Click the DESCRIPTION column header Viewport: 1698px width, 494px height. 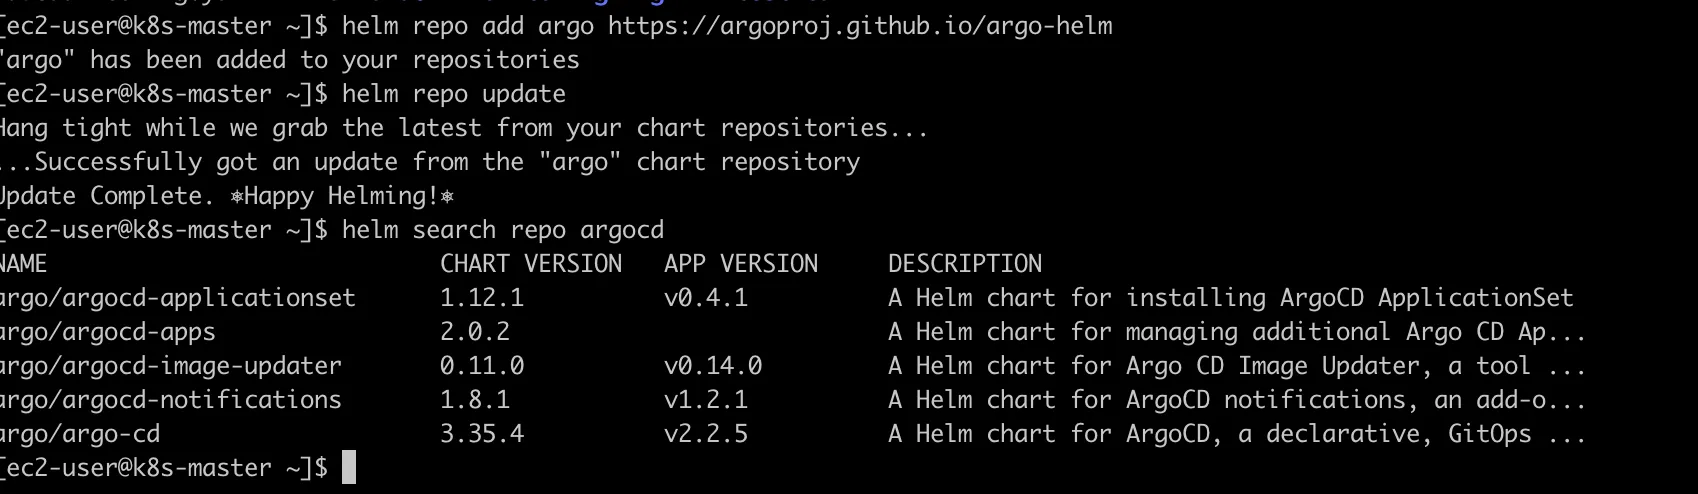965,264
